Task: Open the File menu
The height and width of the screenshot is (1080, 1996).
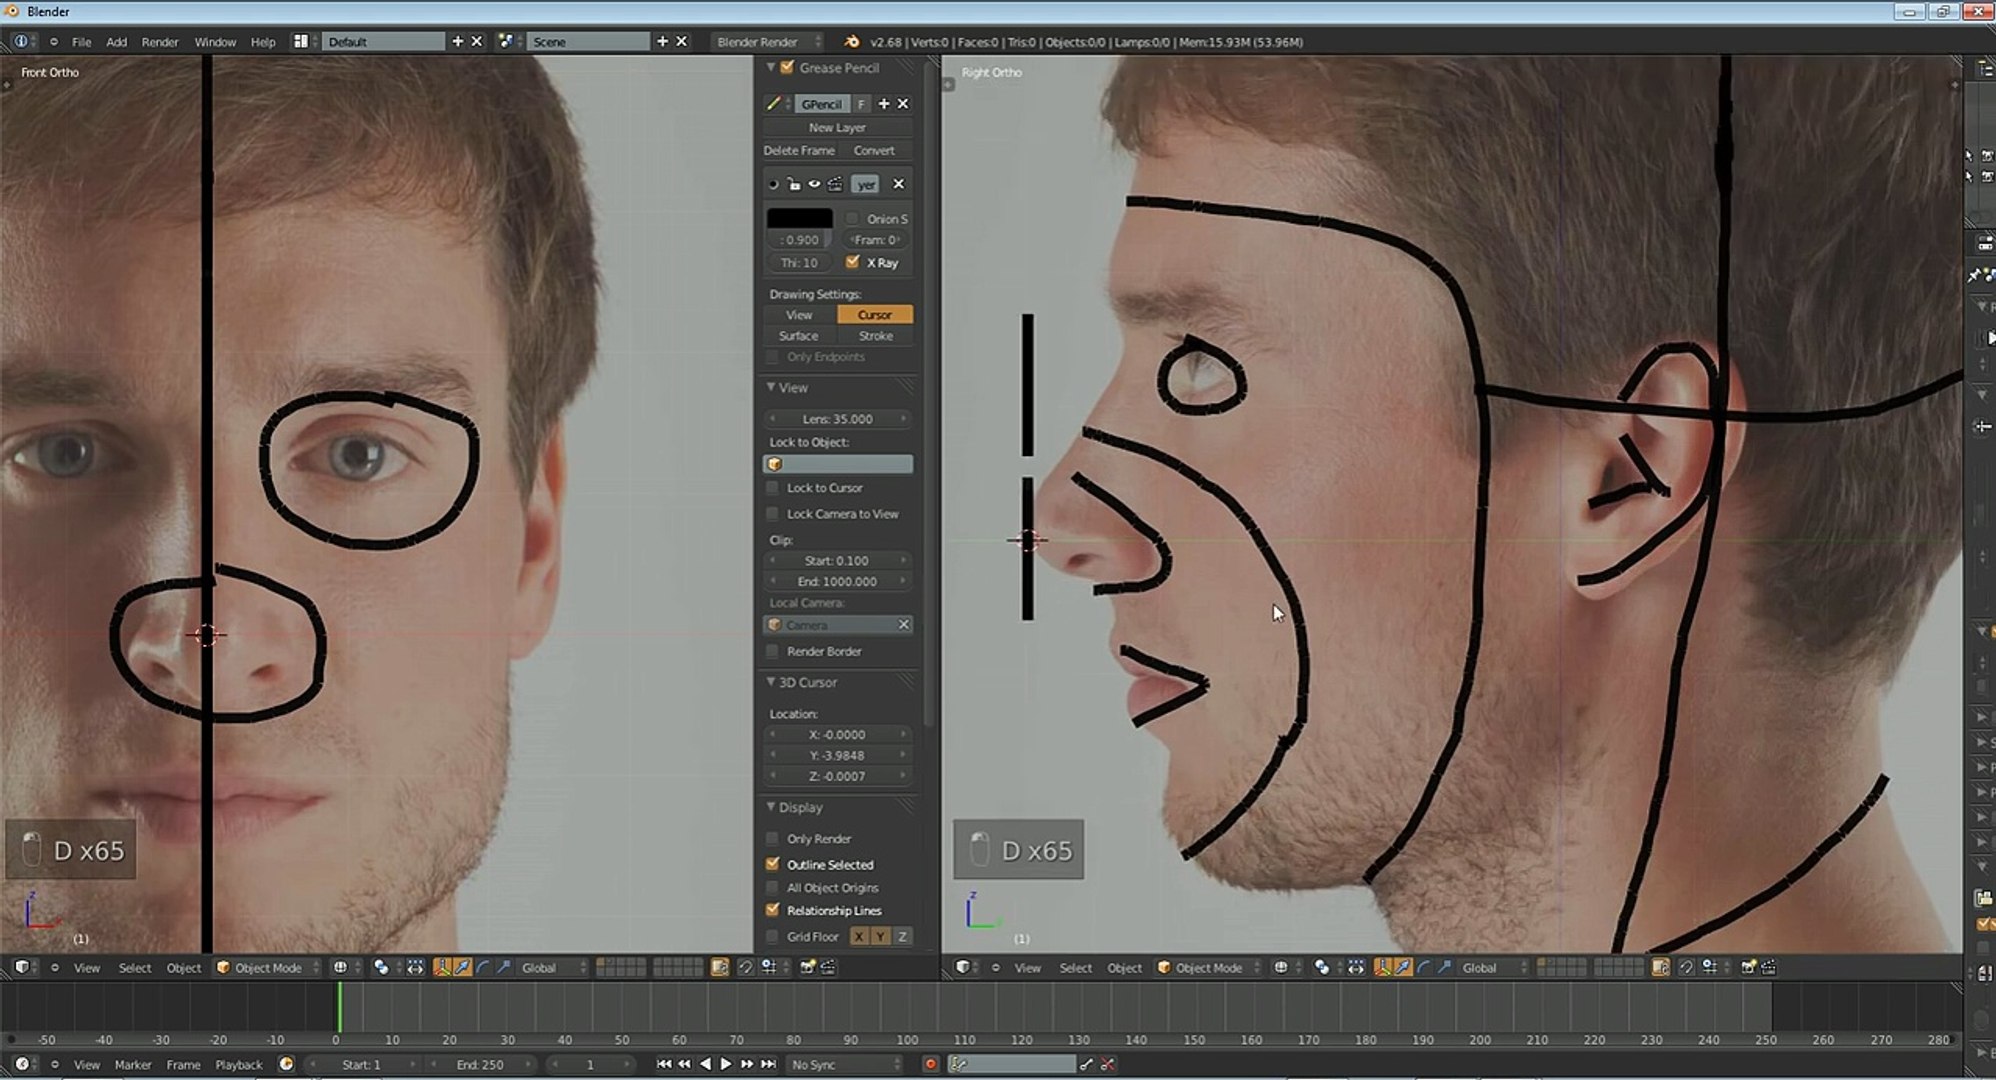Action: click(x=82, y=42)
